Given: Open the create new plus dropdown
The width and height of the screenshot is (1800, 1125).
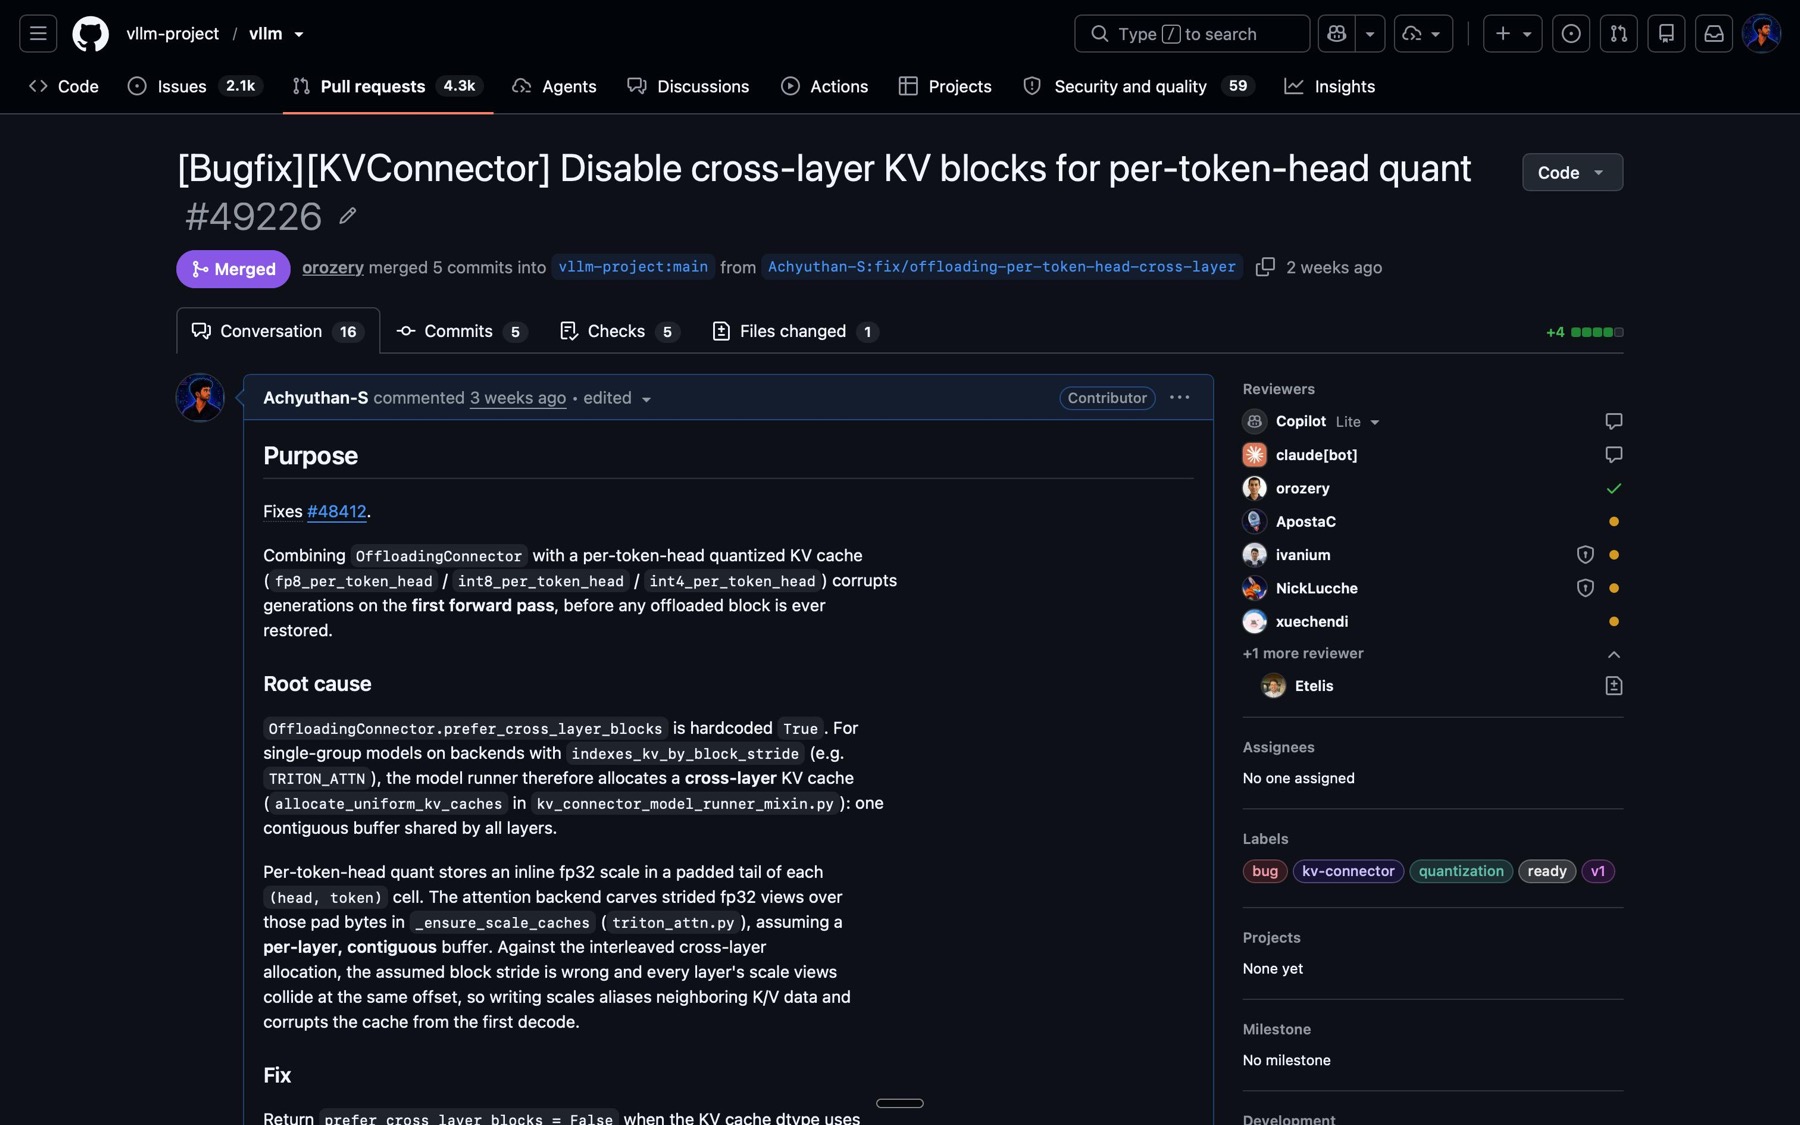Looking at the screenshot, I should [x=1512, y=33].
